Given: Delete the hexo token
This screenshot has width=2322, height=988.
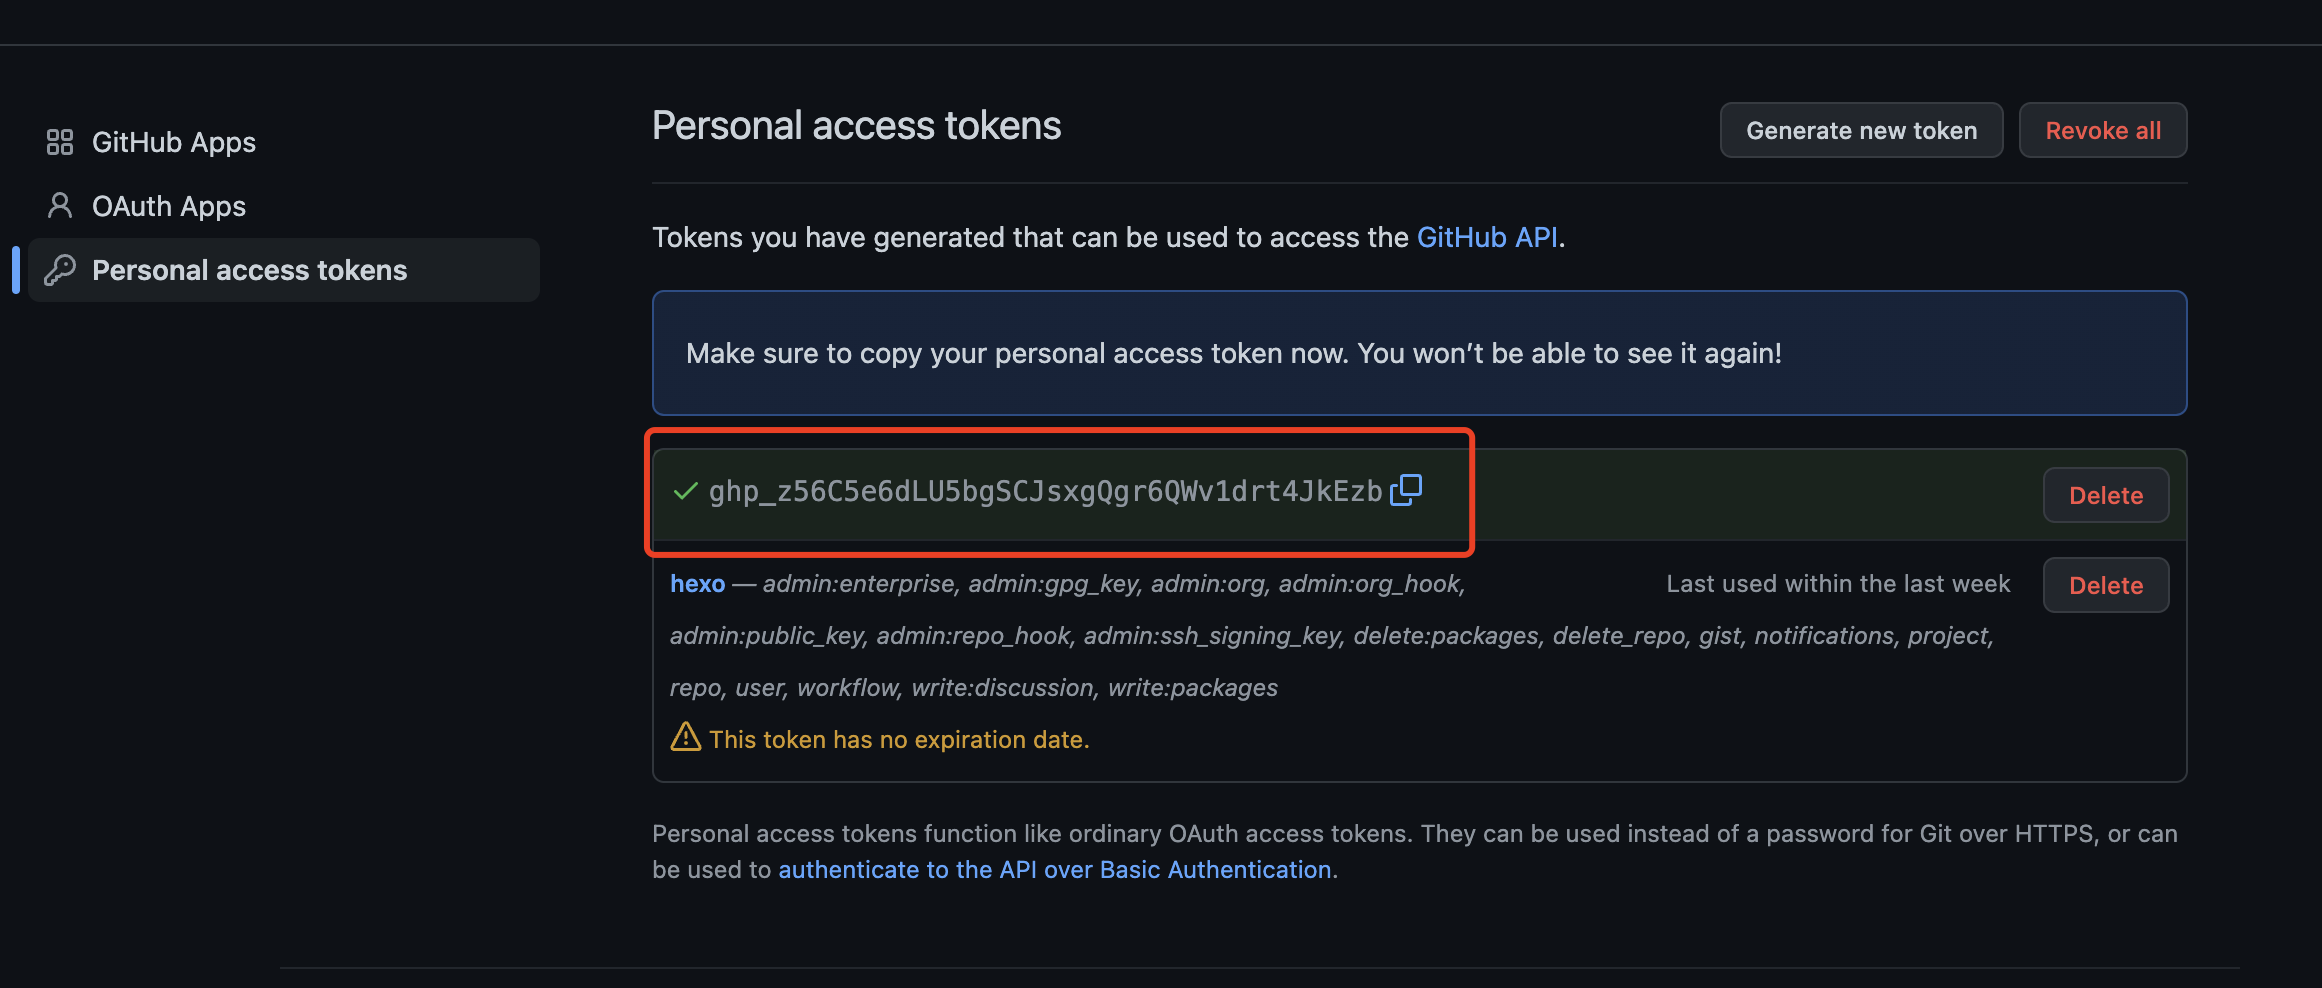Looking at the screenshot, I should pos(2106,585).
